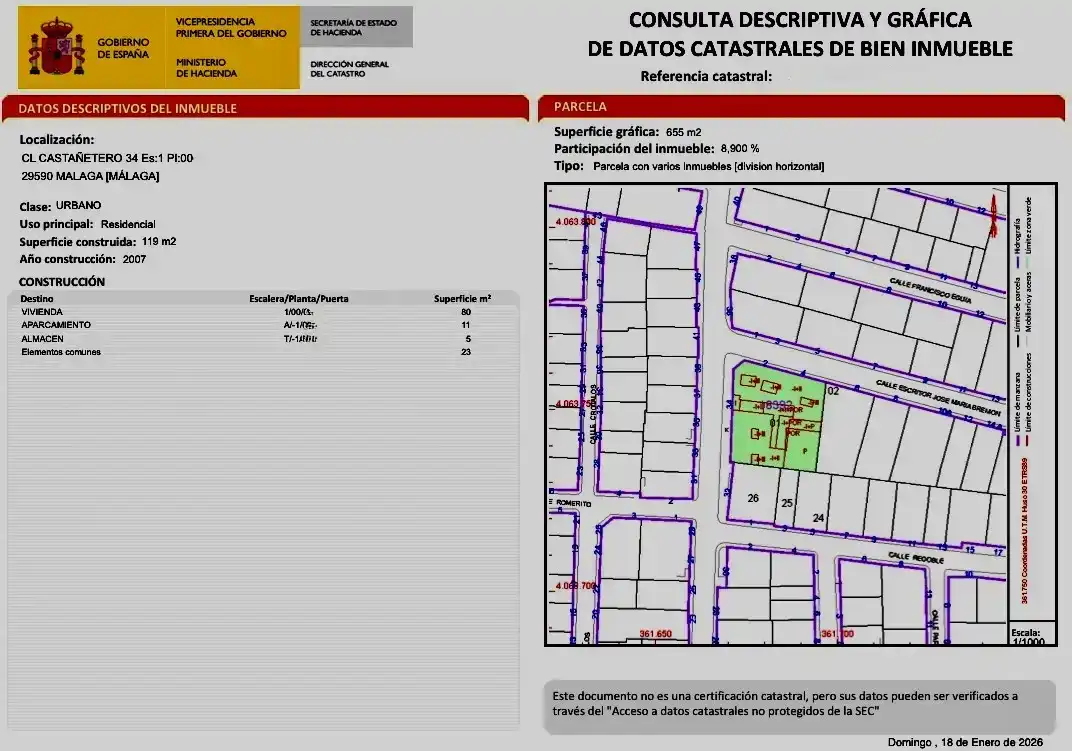Select the date 'Domingo , 18 de Enero de 2026'

965,742
